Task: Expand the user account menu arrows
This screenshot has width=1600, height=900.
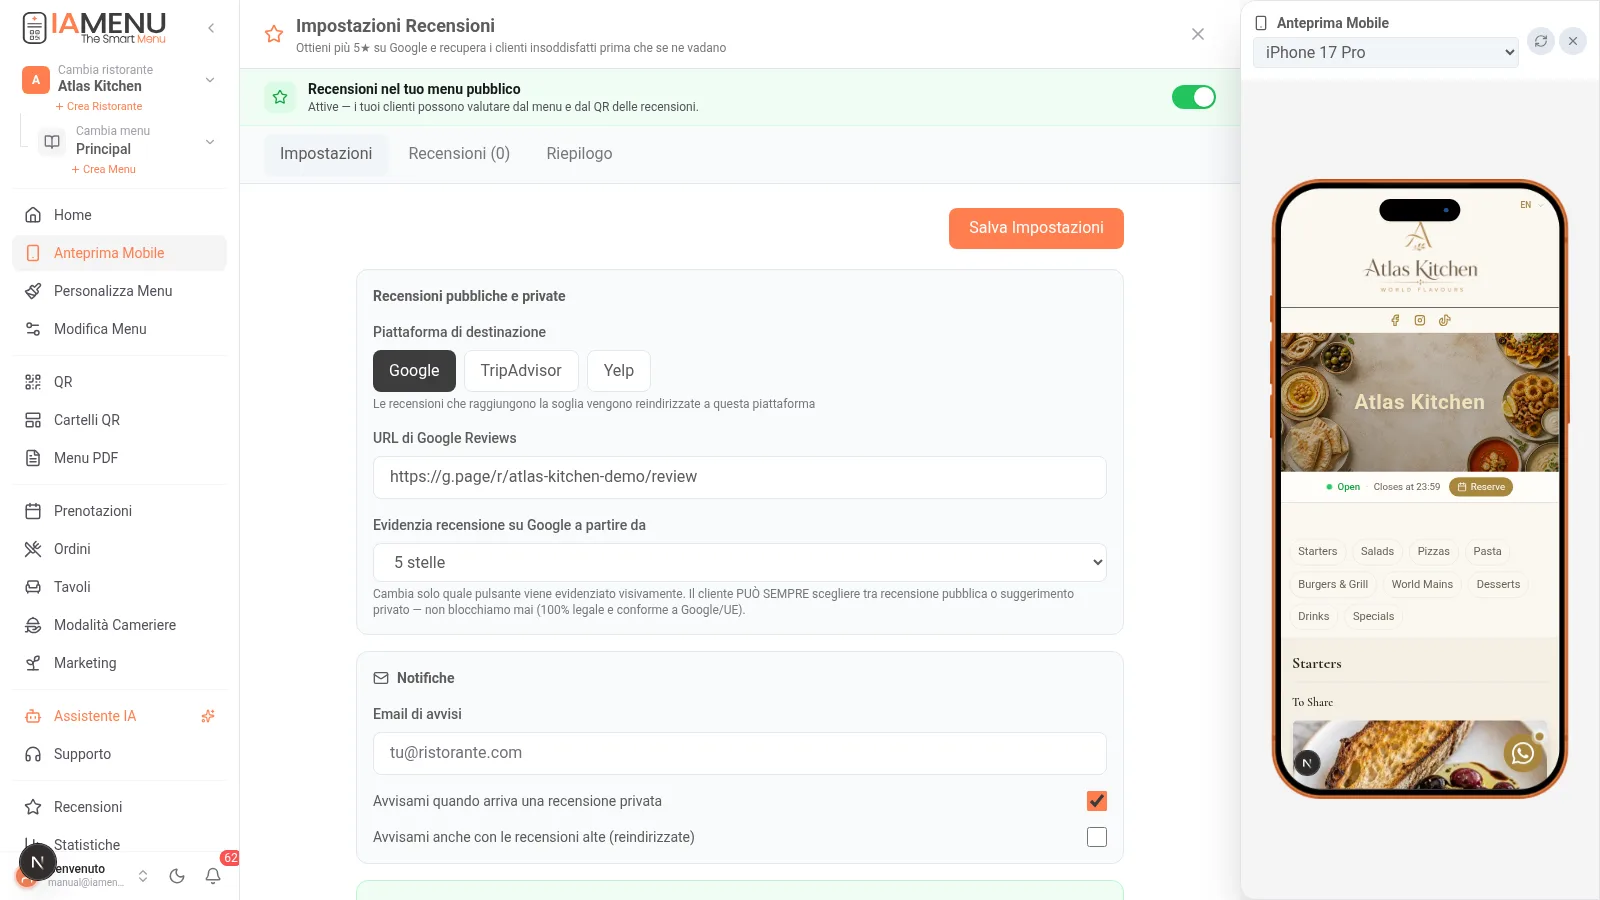Action: pos(143,876)
